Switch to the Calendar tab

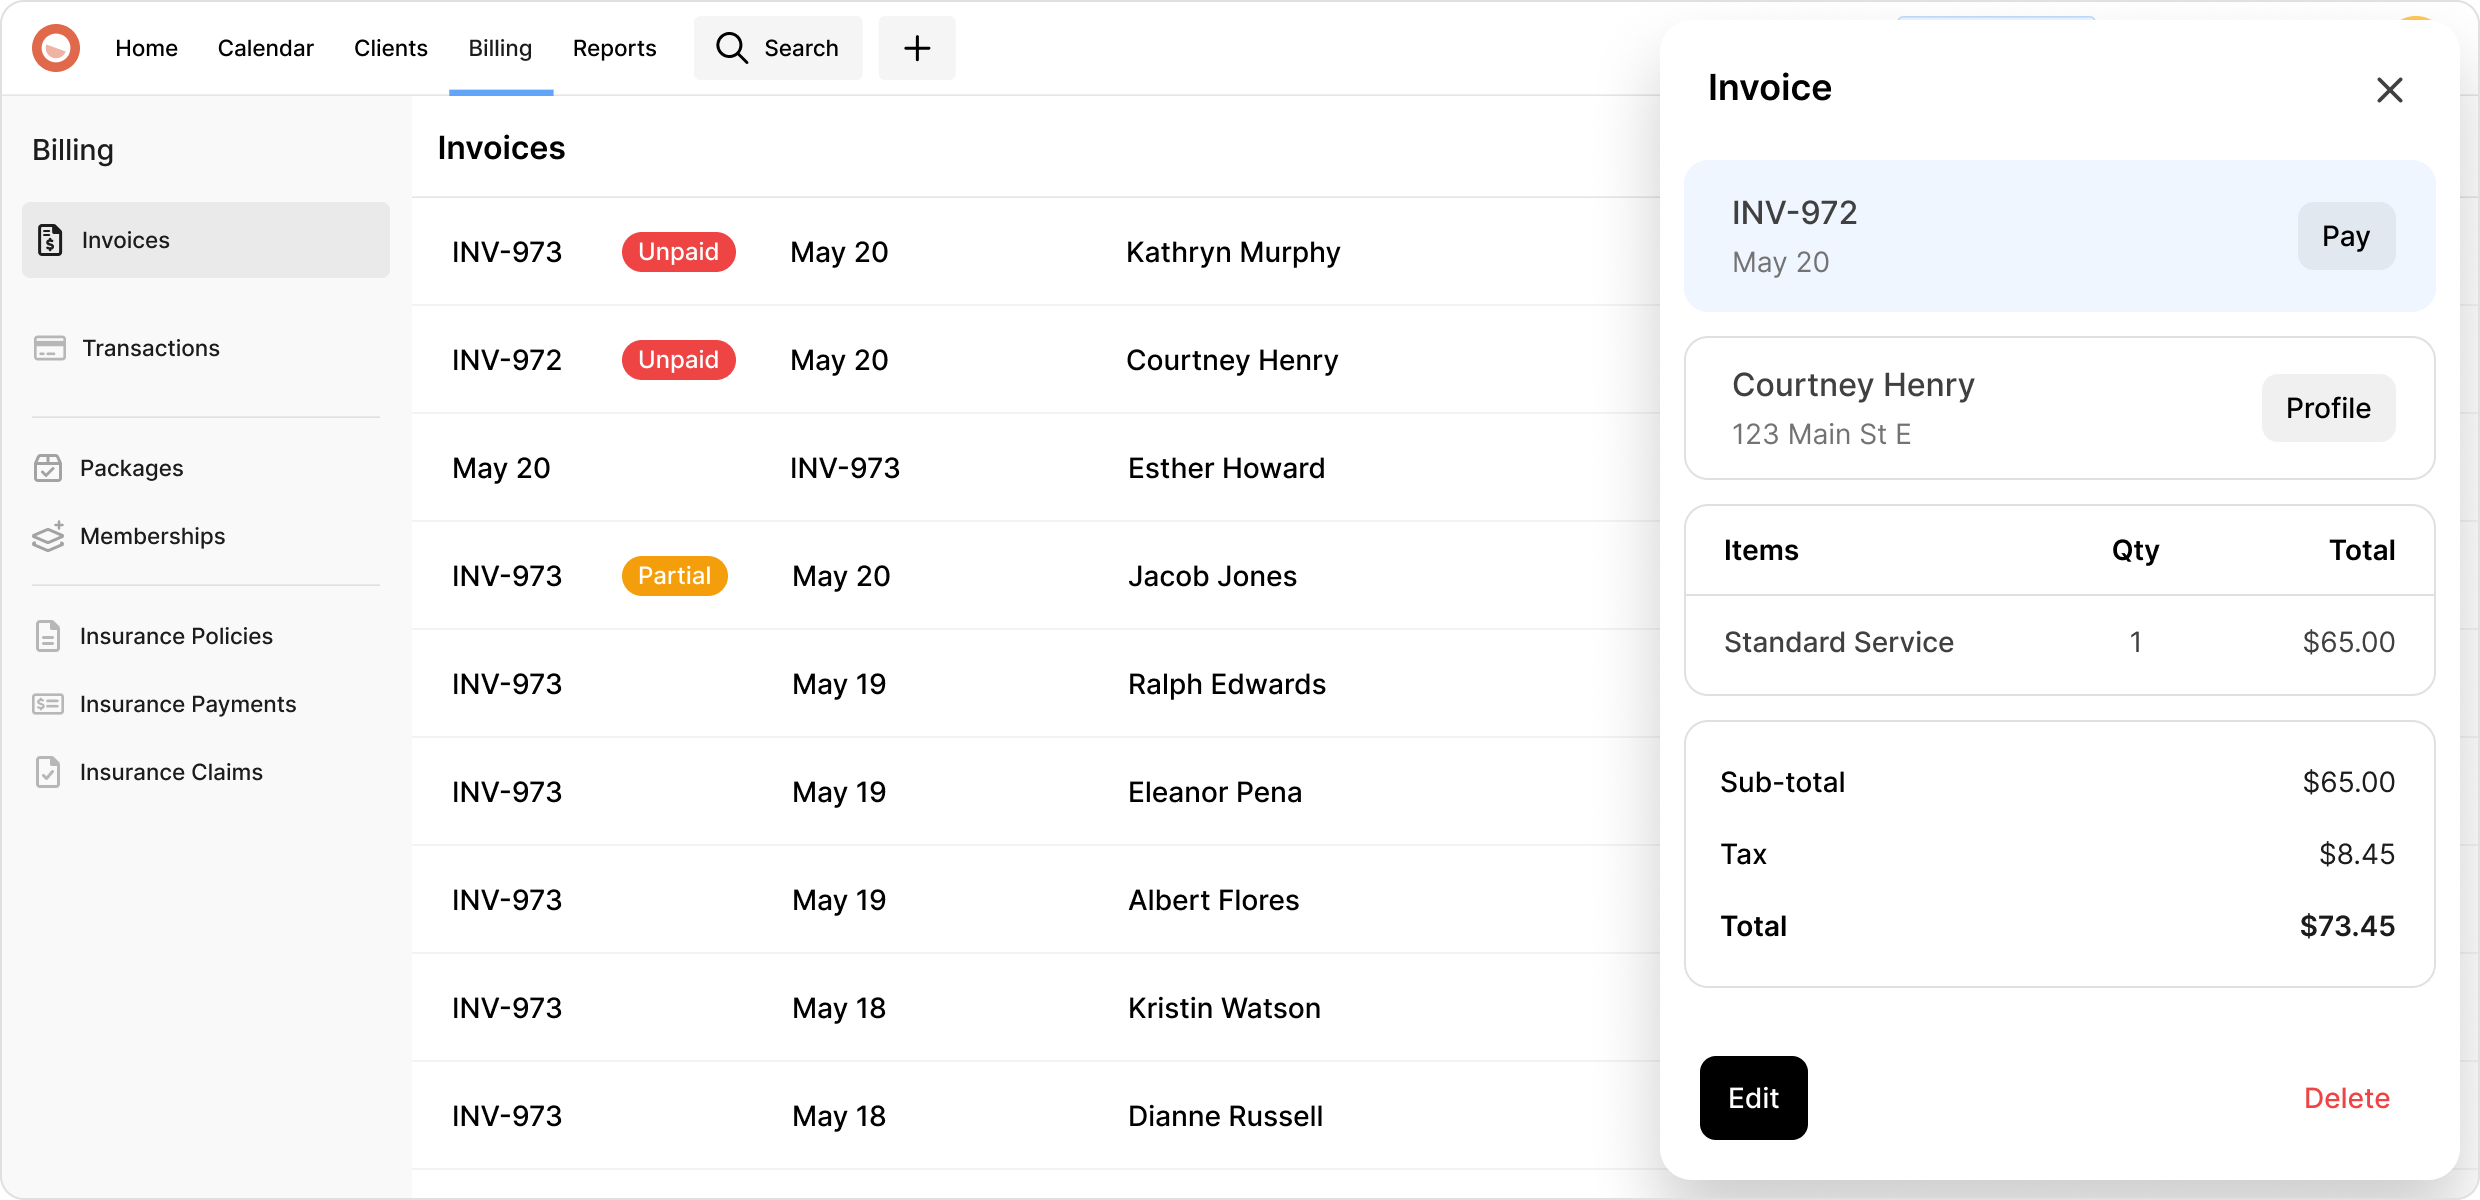pyautogui.click(x=265, y=48)
